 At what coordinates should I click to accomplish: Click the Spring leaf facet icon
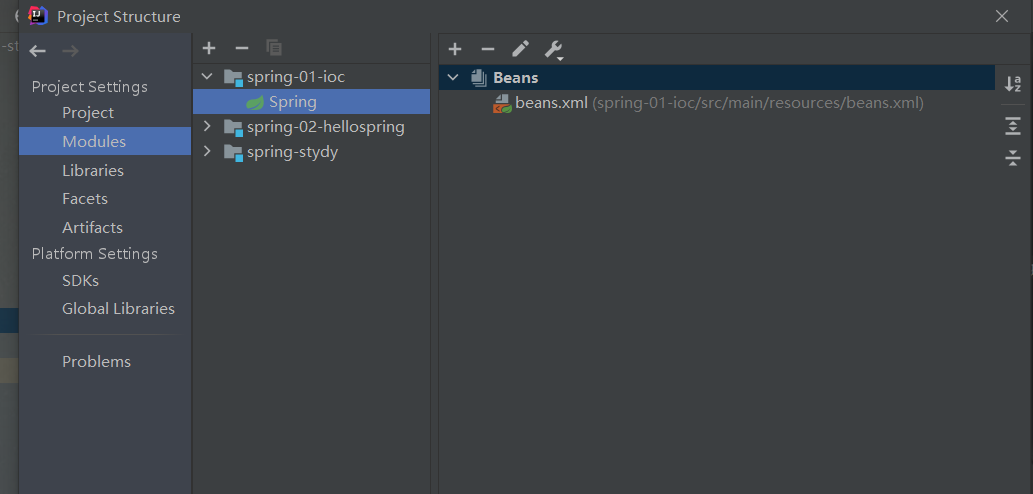coord(255,102)
